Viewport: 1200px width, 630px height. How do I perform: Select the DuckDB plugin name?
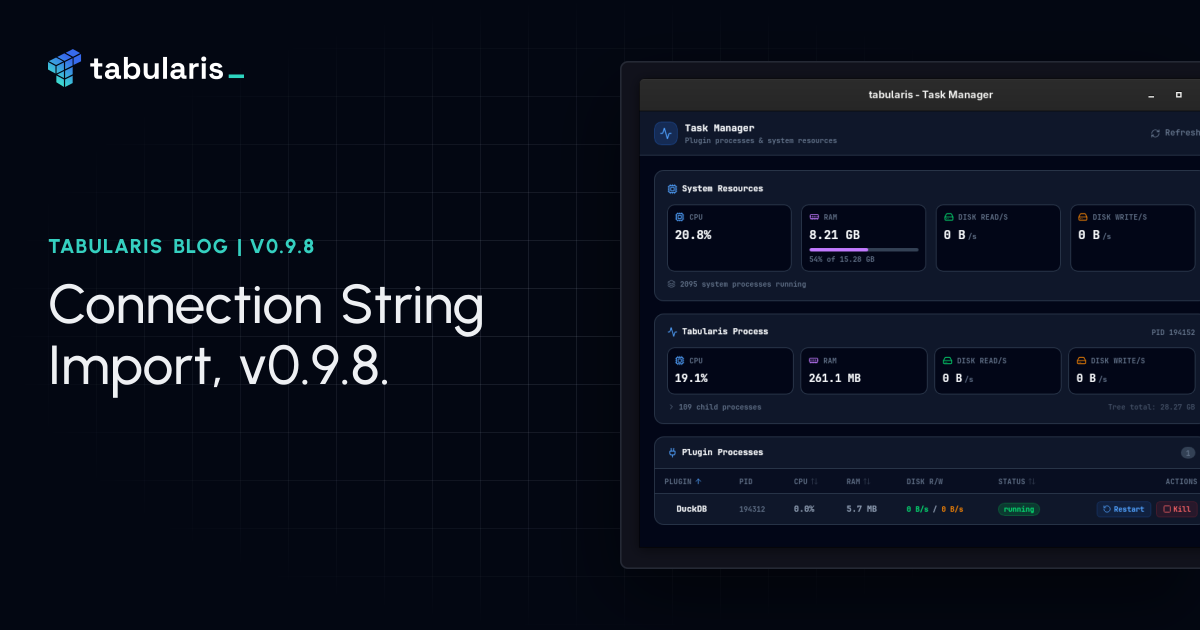pyautogui.click(x=692, y=509)
